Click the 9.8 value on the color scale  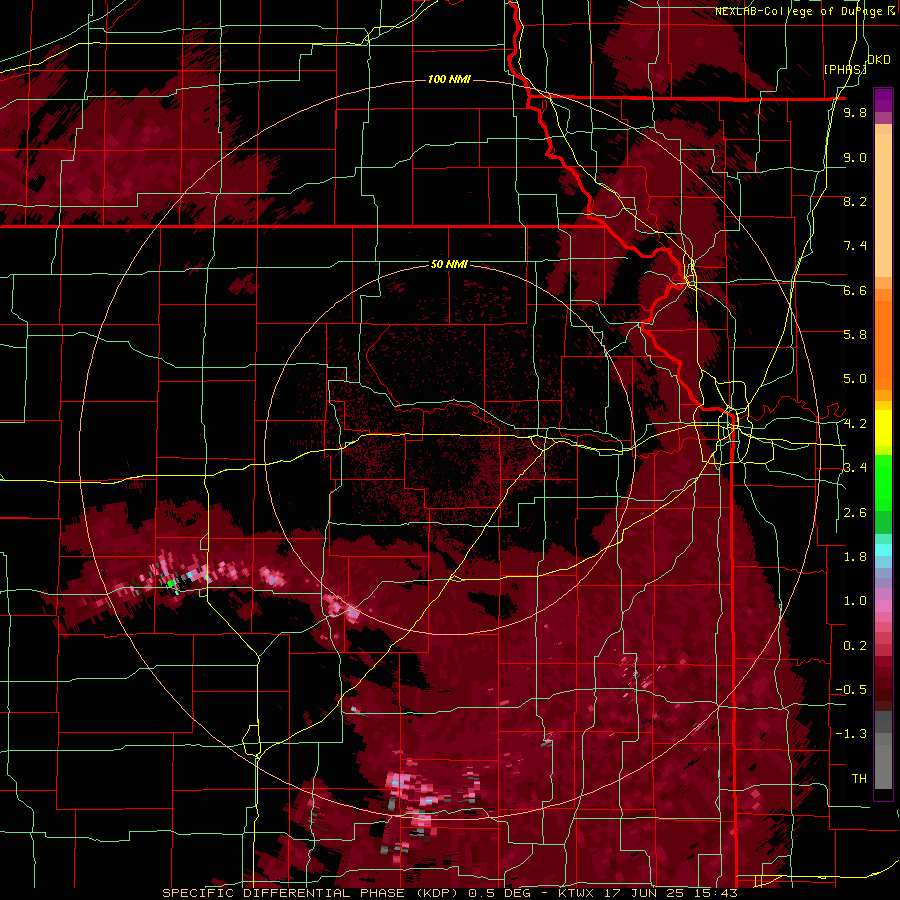855,113
